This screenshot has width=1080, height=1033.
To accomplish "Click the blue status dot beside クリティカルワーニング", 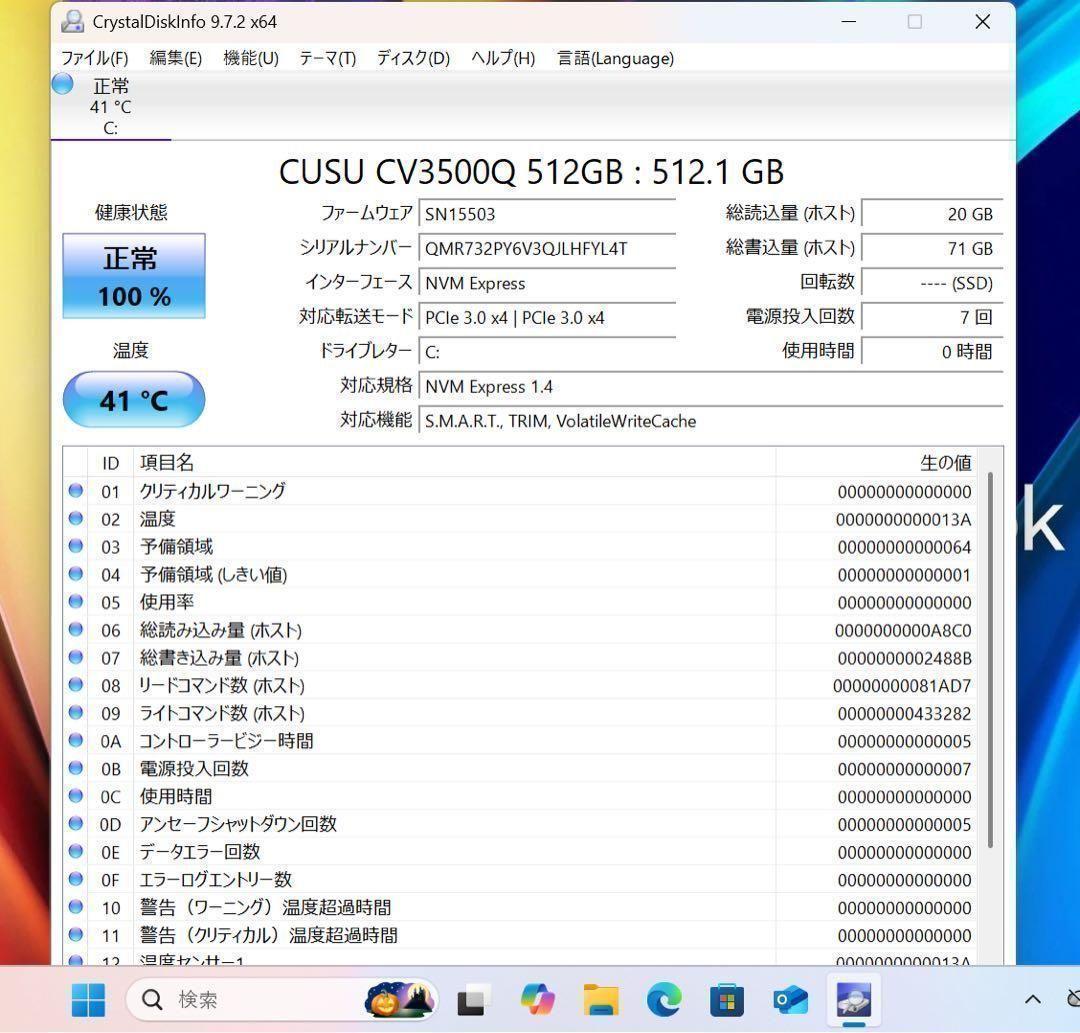I will pos(76,490).
